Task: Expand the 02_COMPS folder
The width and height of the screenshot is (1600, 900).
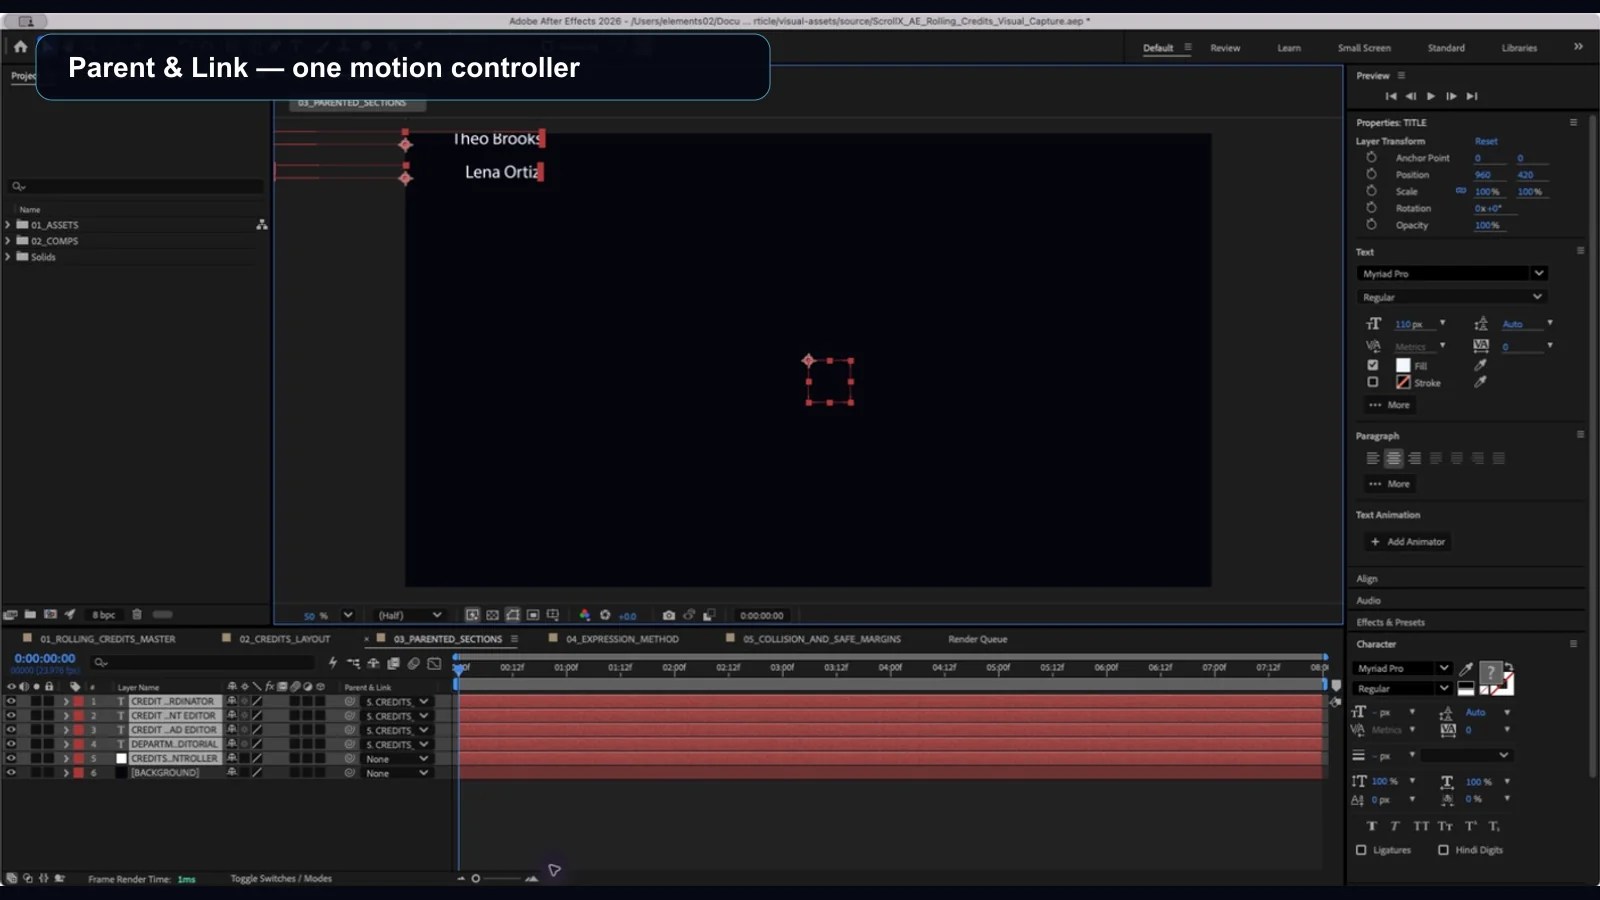Action: coord(8,241)
